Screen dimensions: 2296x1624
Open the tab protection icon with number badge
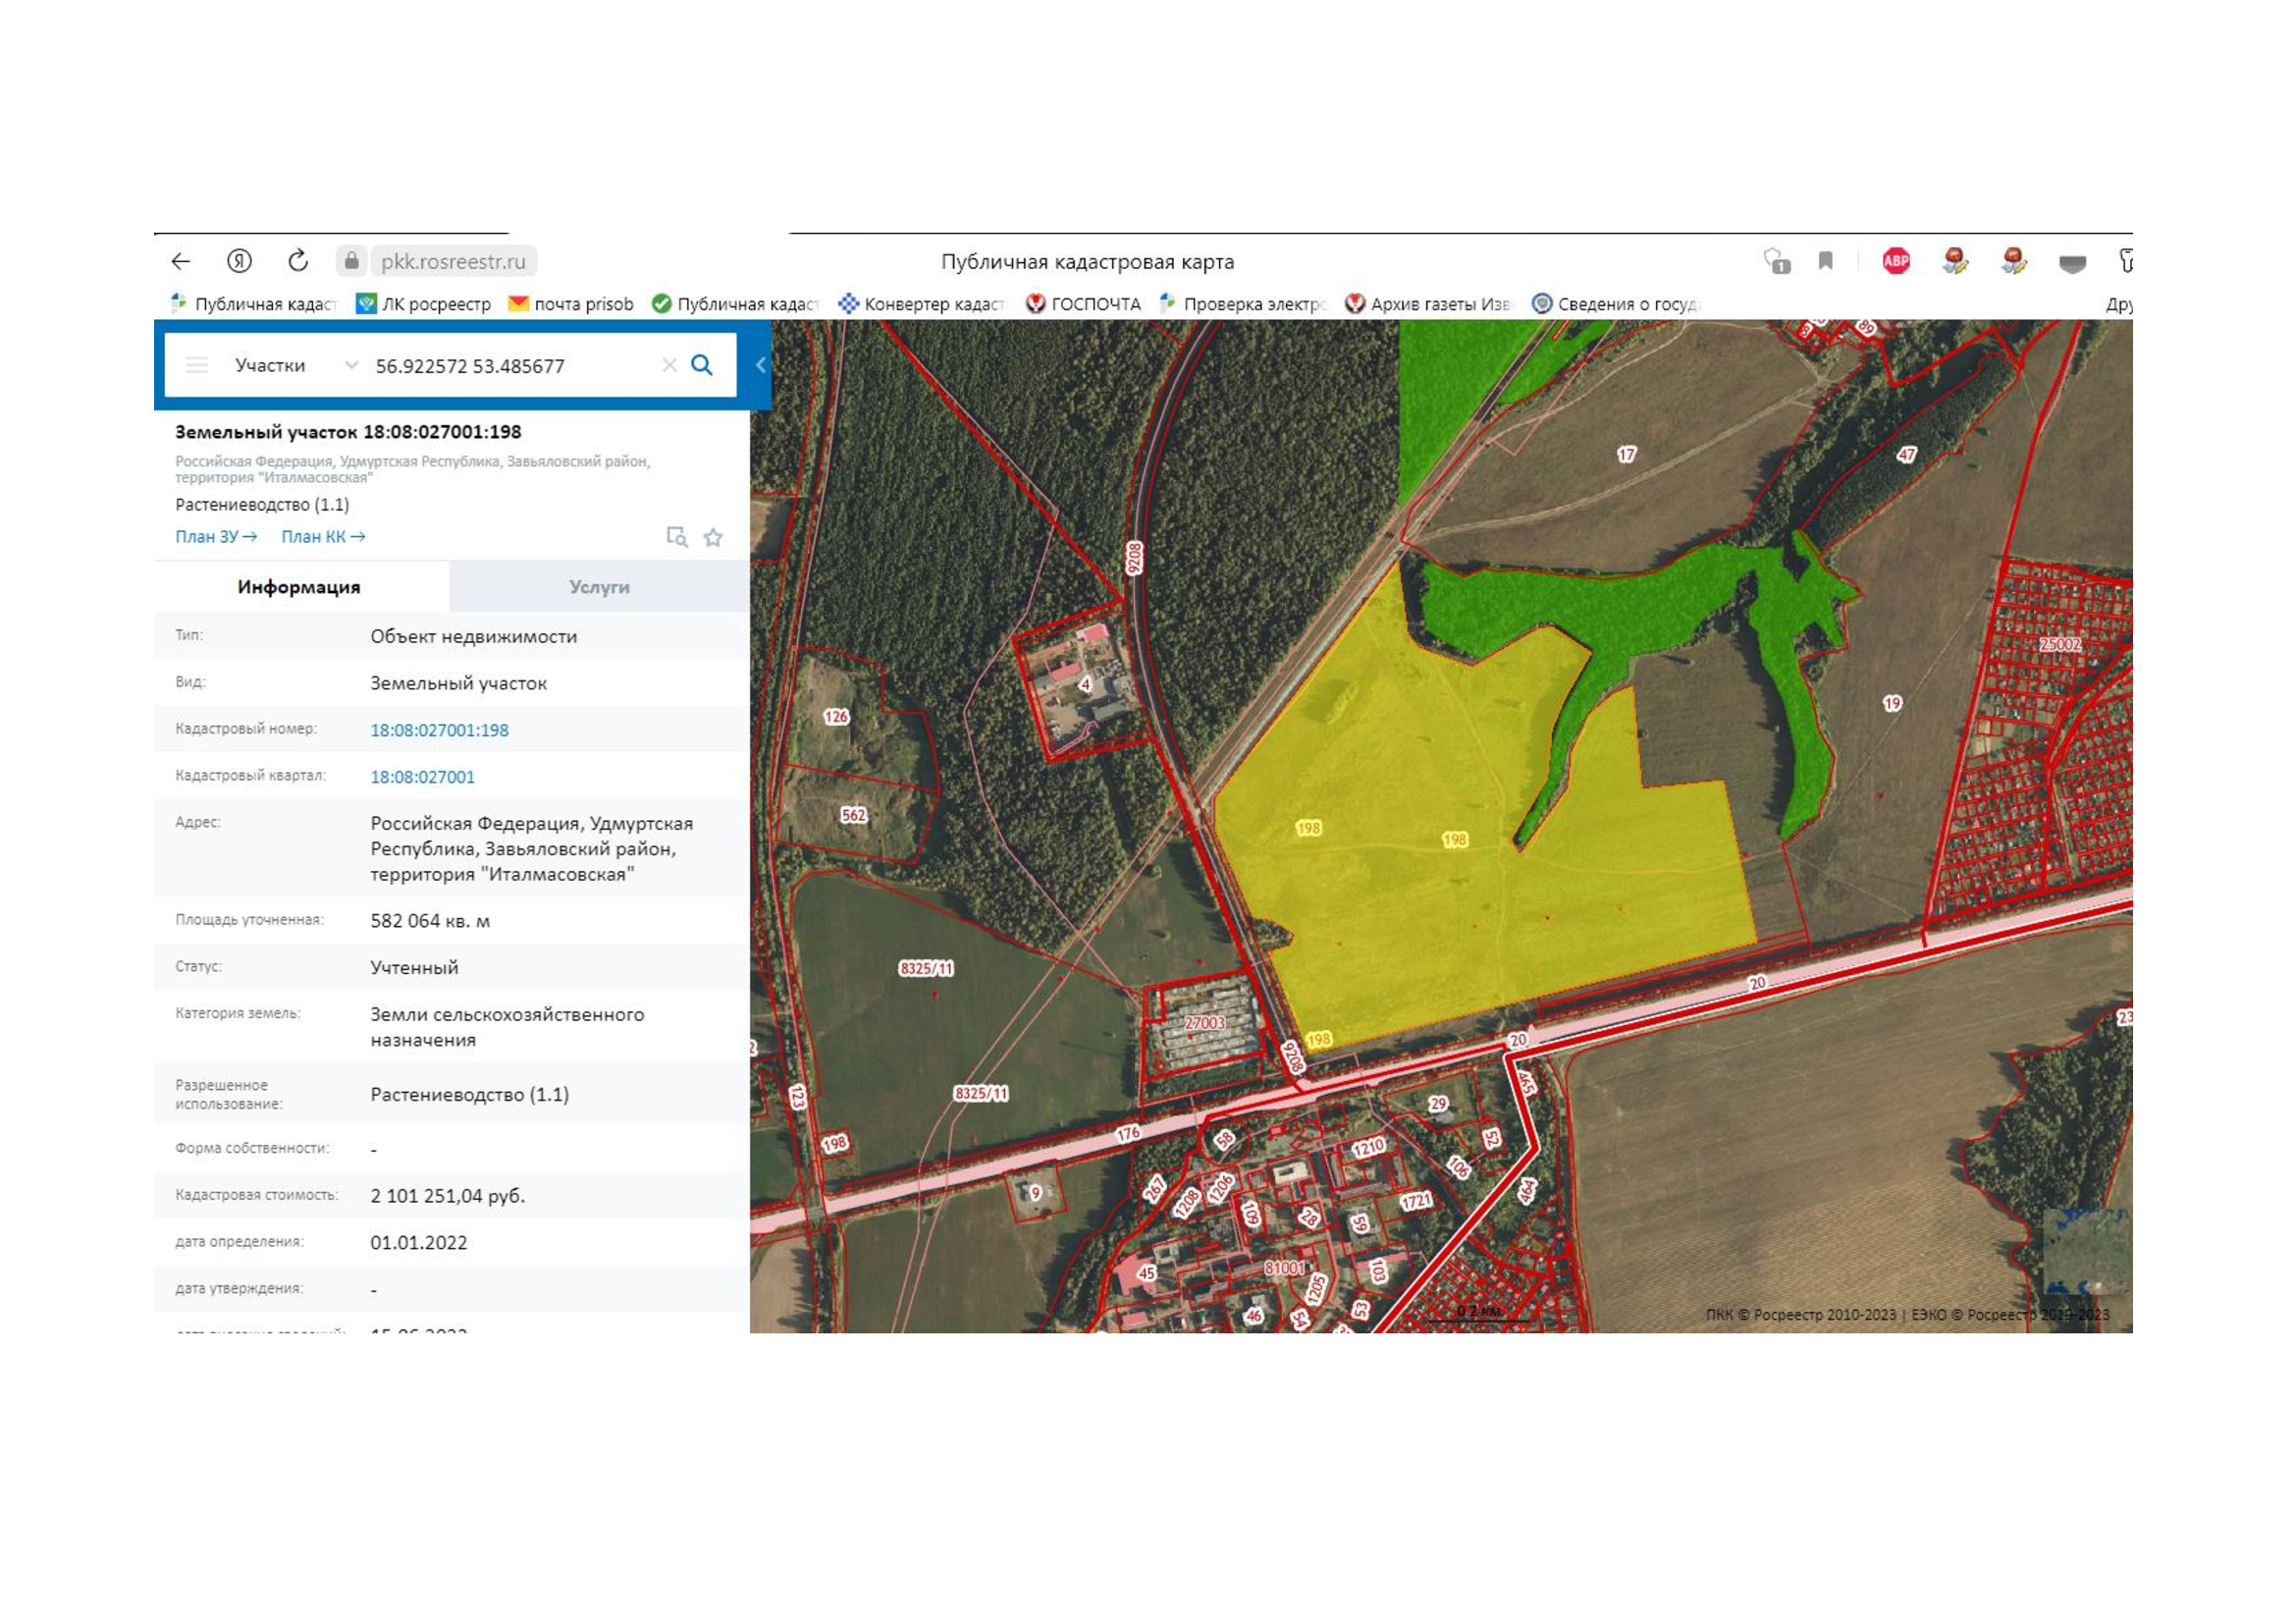(x=1776, y=262)
